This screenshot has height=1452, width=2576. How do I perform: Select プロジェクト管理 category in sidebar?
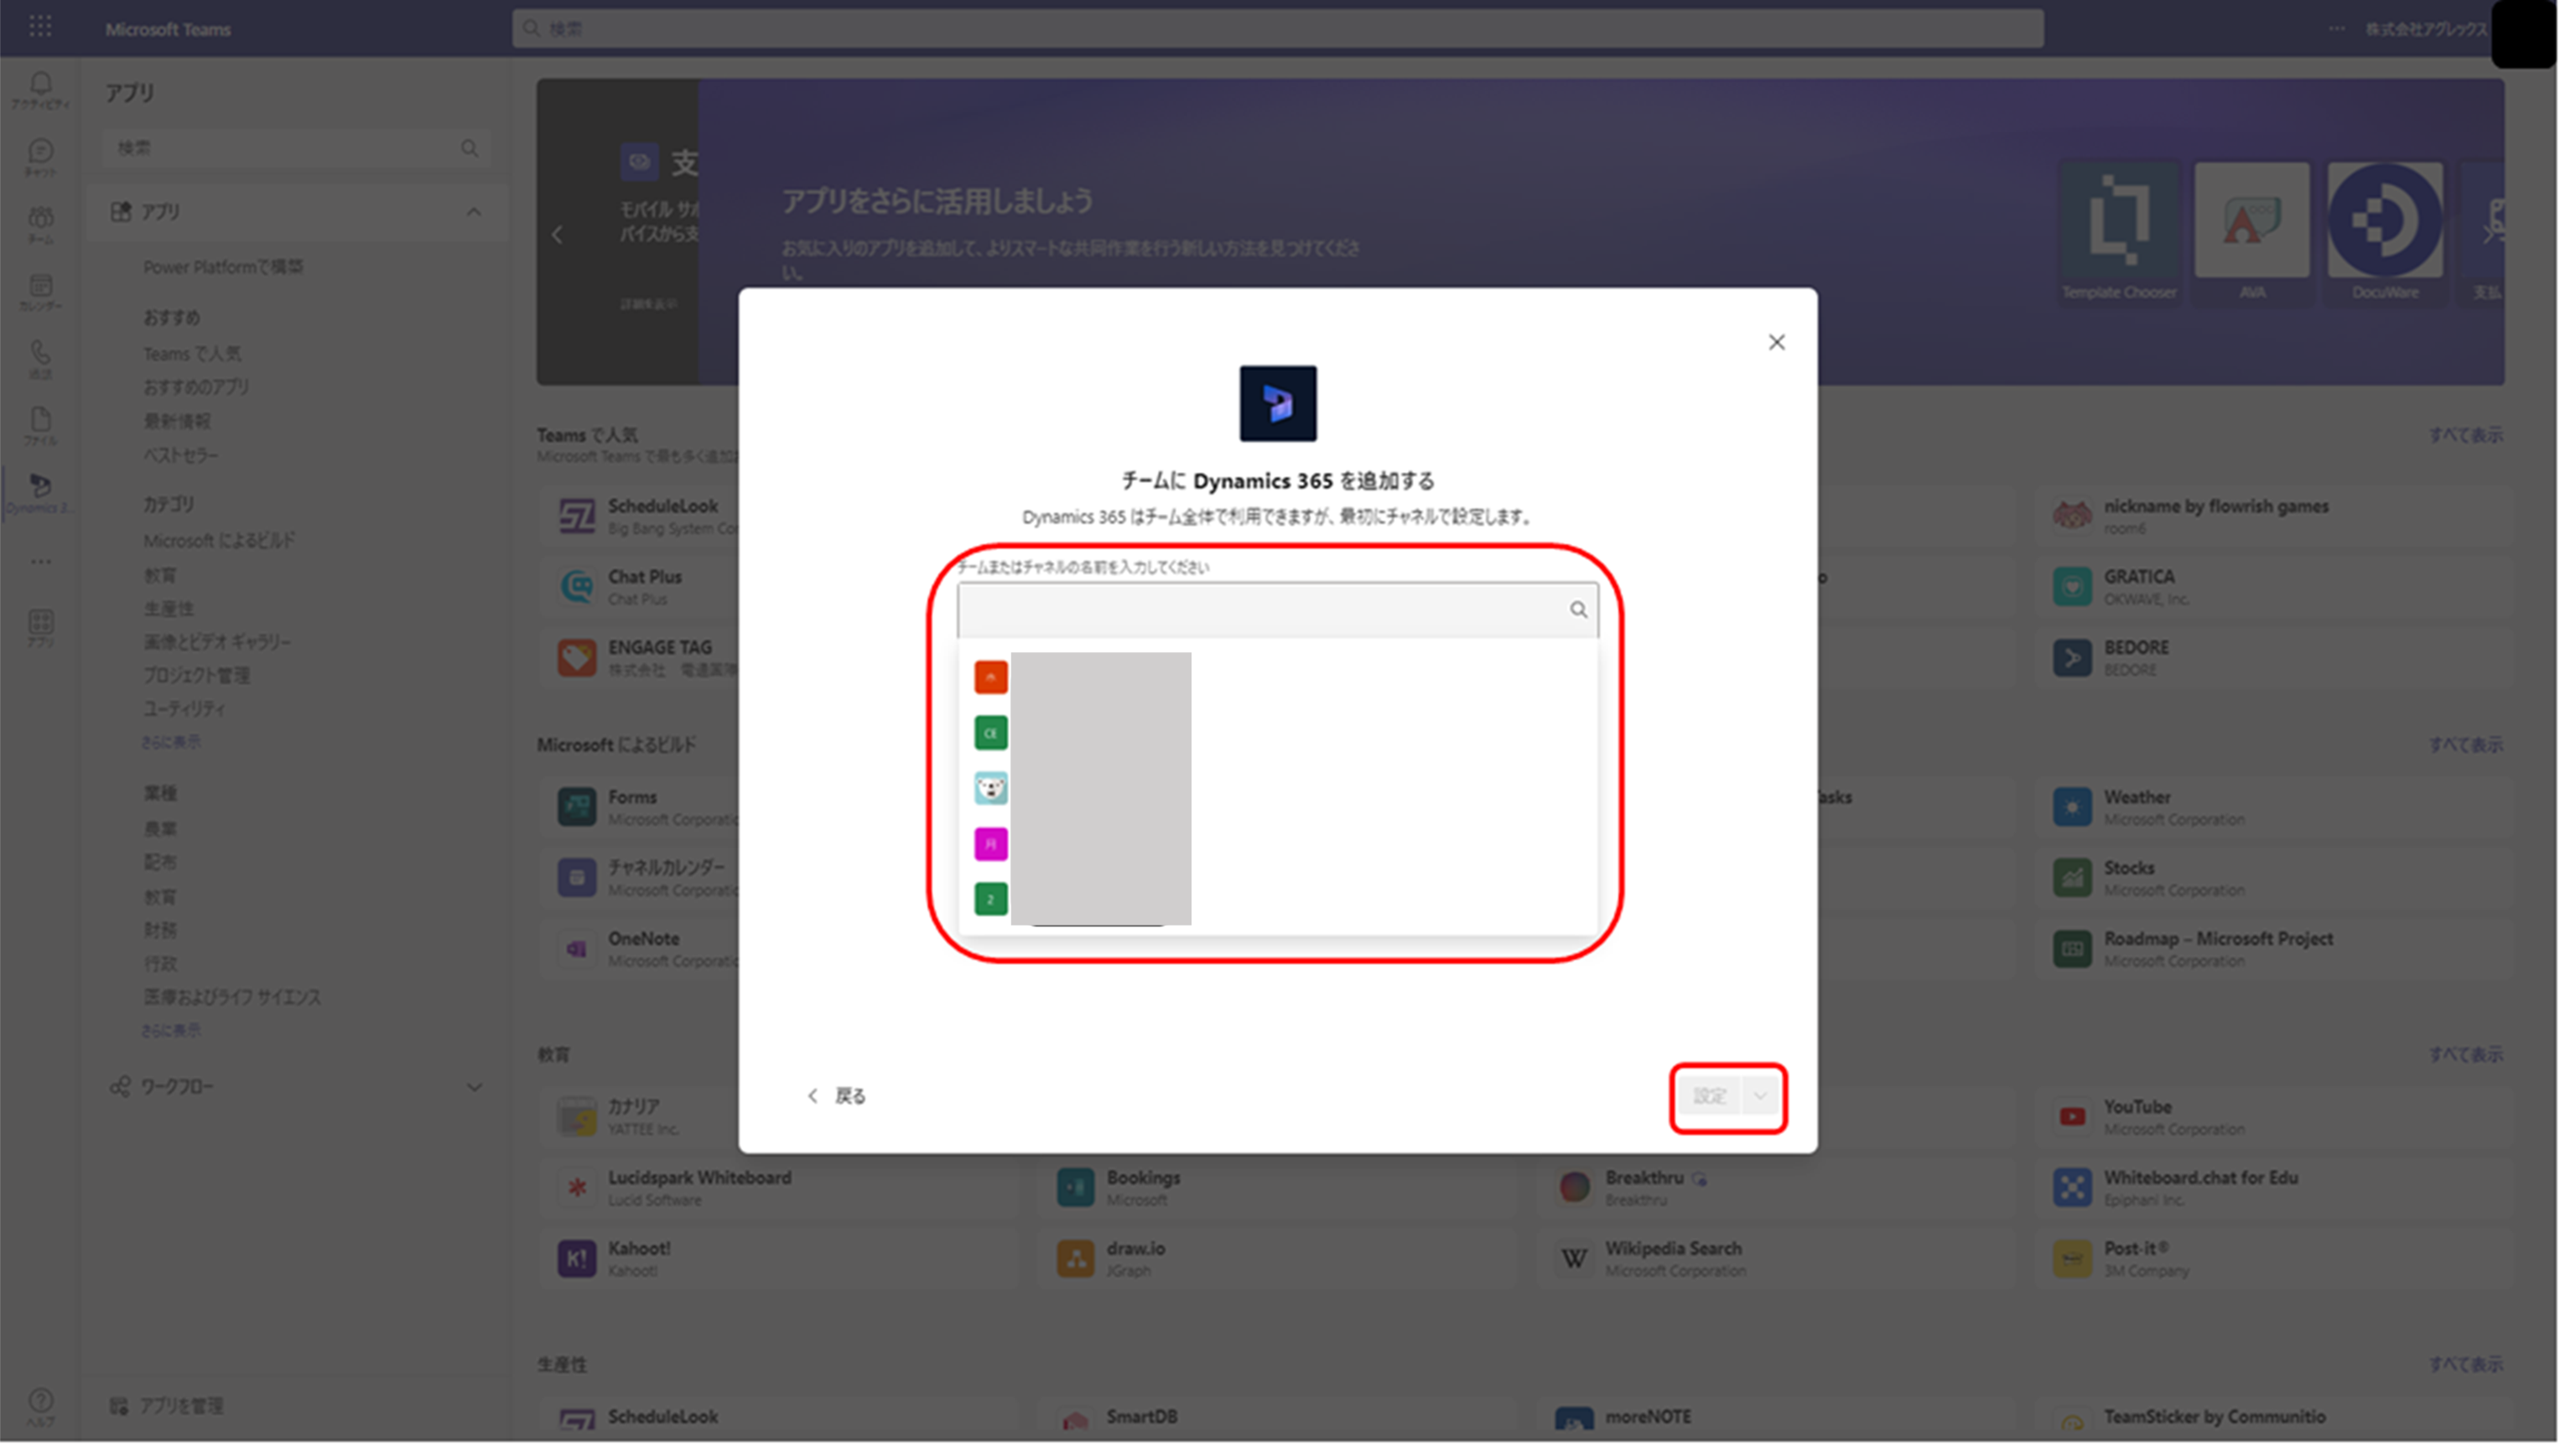[x=196, y=676]
